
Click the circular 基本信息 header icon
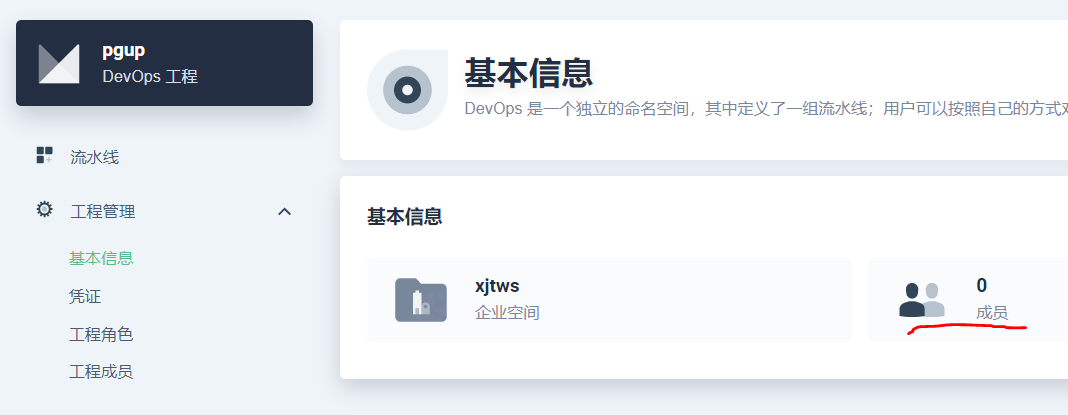tap(407, 89)
